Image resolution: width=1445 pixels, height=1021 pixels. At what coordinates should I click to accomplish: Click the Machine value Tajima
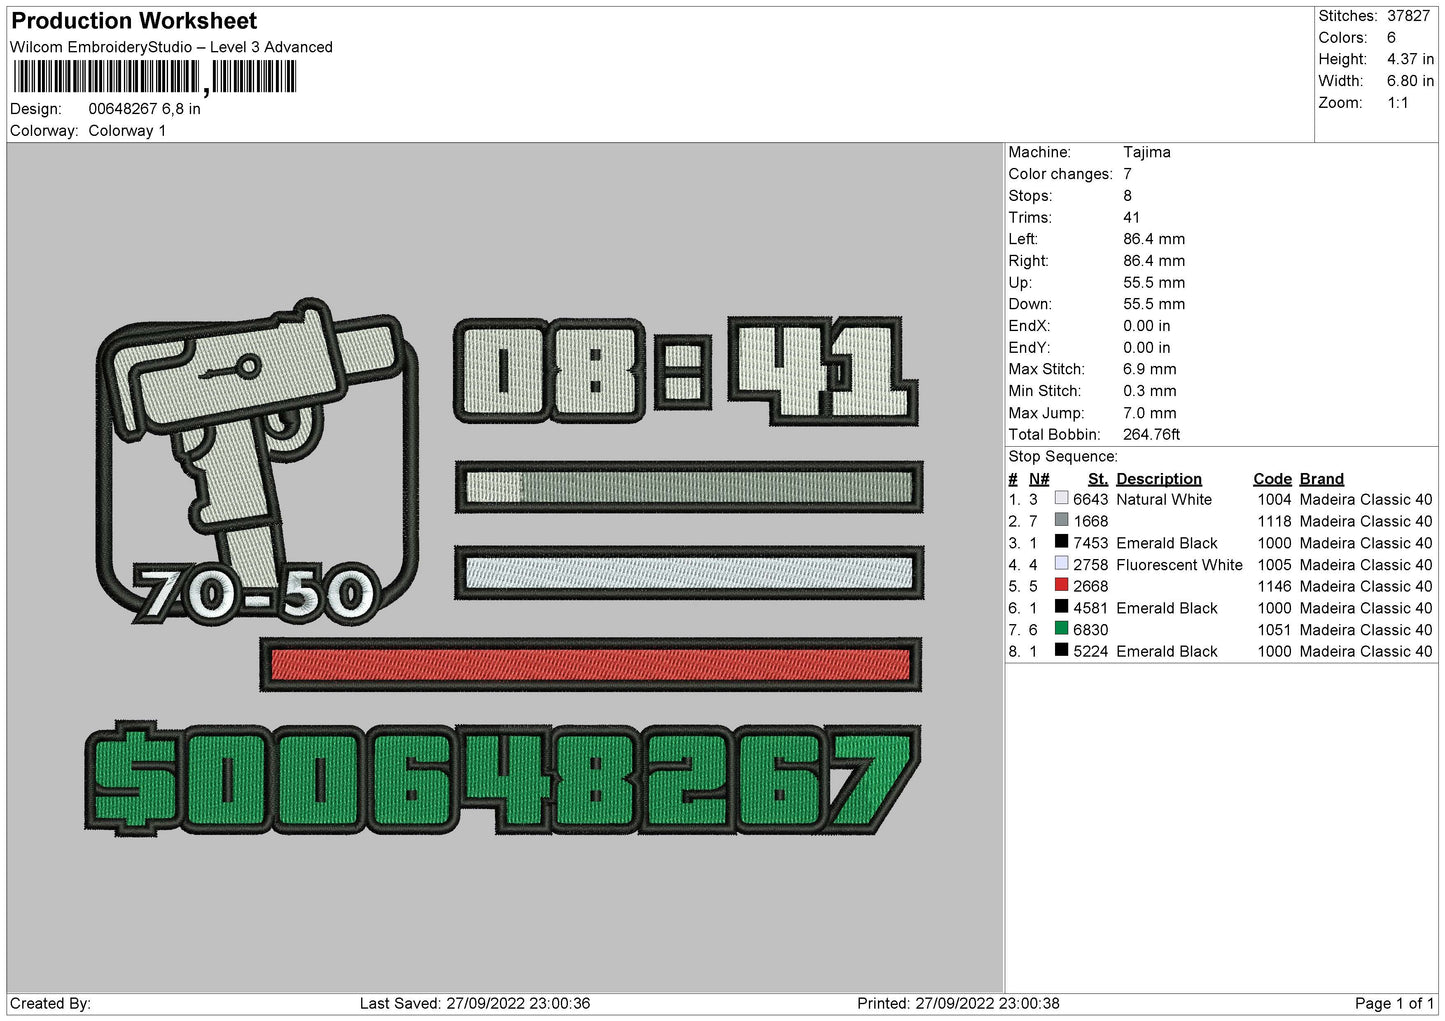tap(1146, 152)
